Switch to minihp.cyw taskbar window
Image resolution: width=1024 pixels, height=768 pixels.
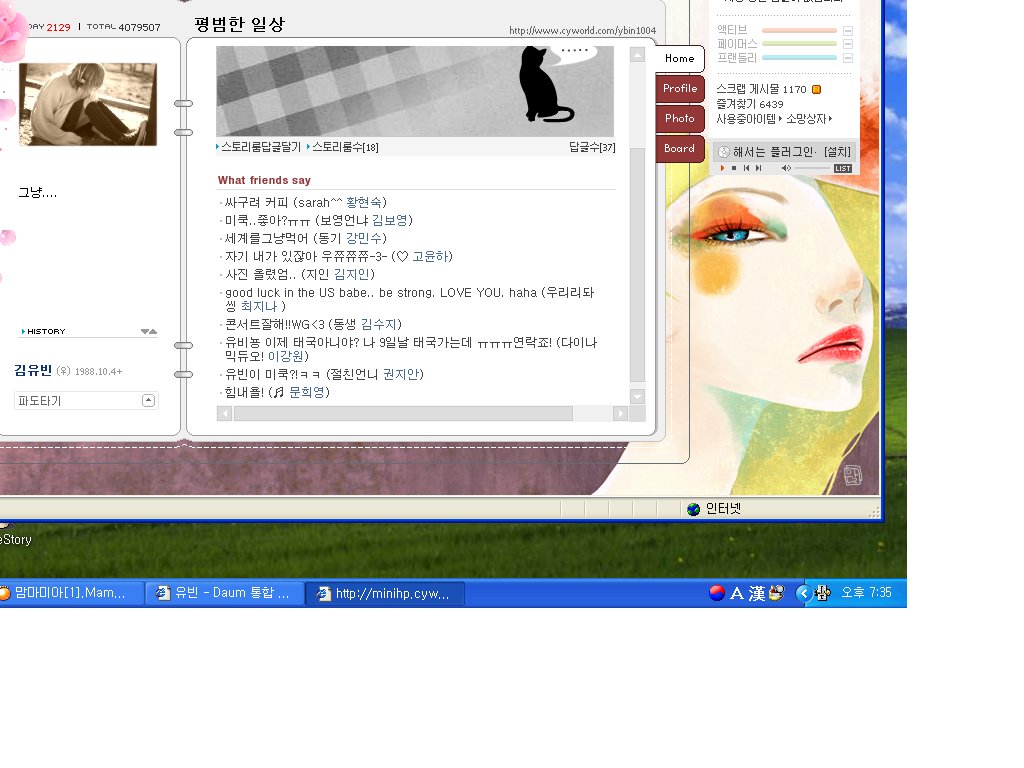pyautogui.click(x=385, y=593)
